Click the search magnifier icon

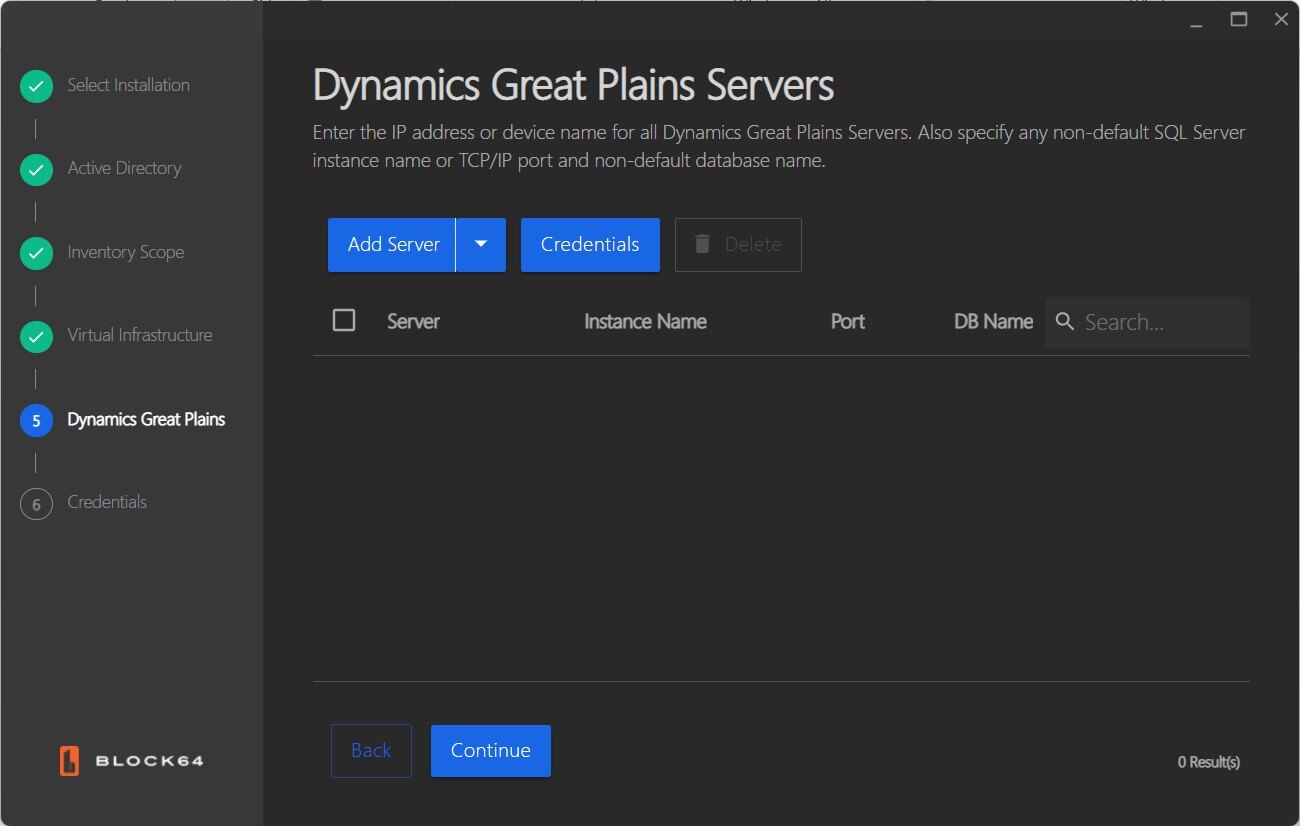click(1065, 322)
